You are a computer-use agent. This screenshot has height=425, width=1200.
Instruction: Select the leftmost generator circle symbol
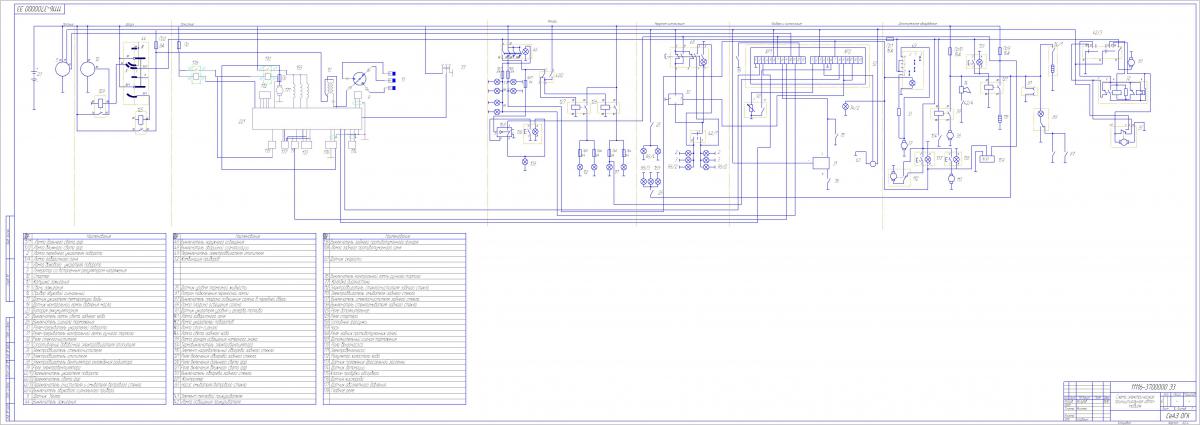click(x=62, y=69)
